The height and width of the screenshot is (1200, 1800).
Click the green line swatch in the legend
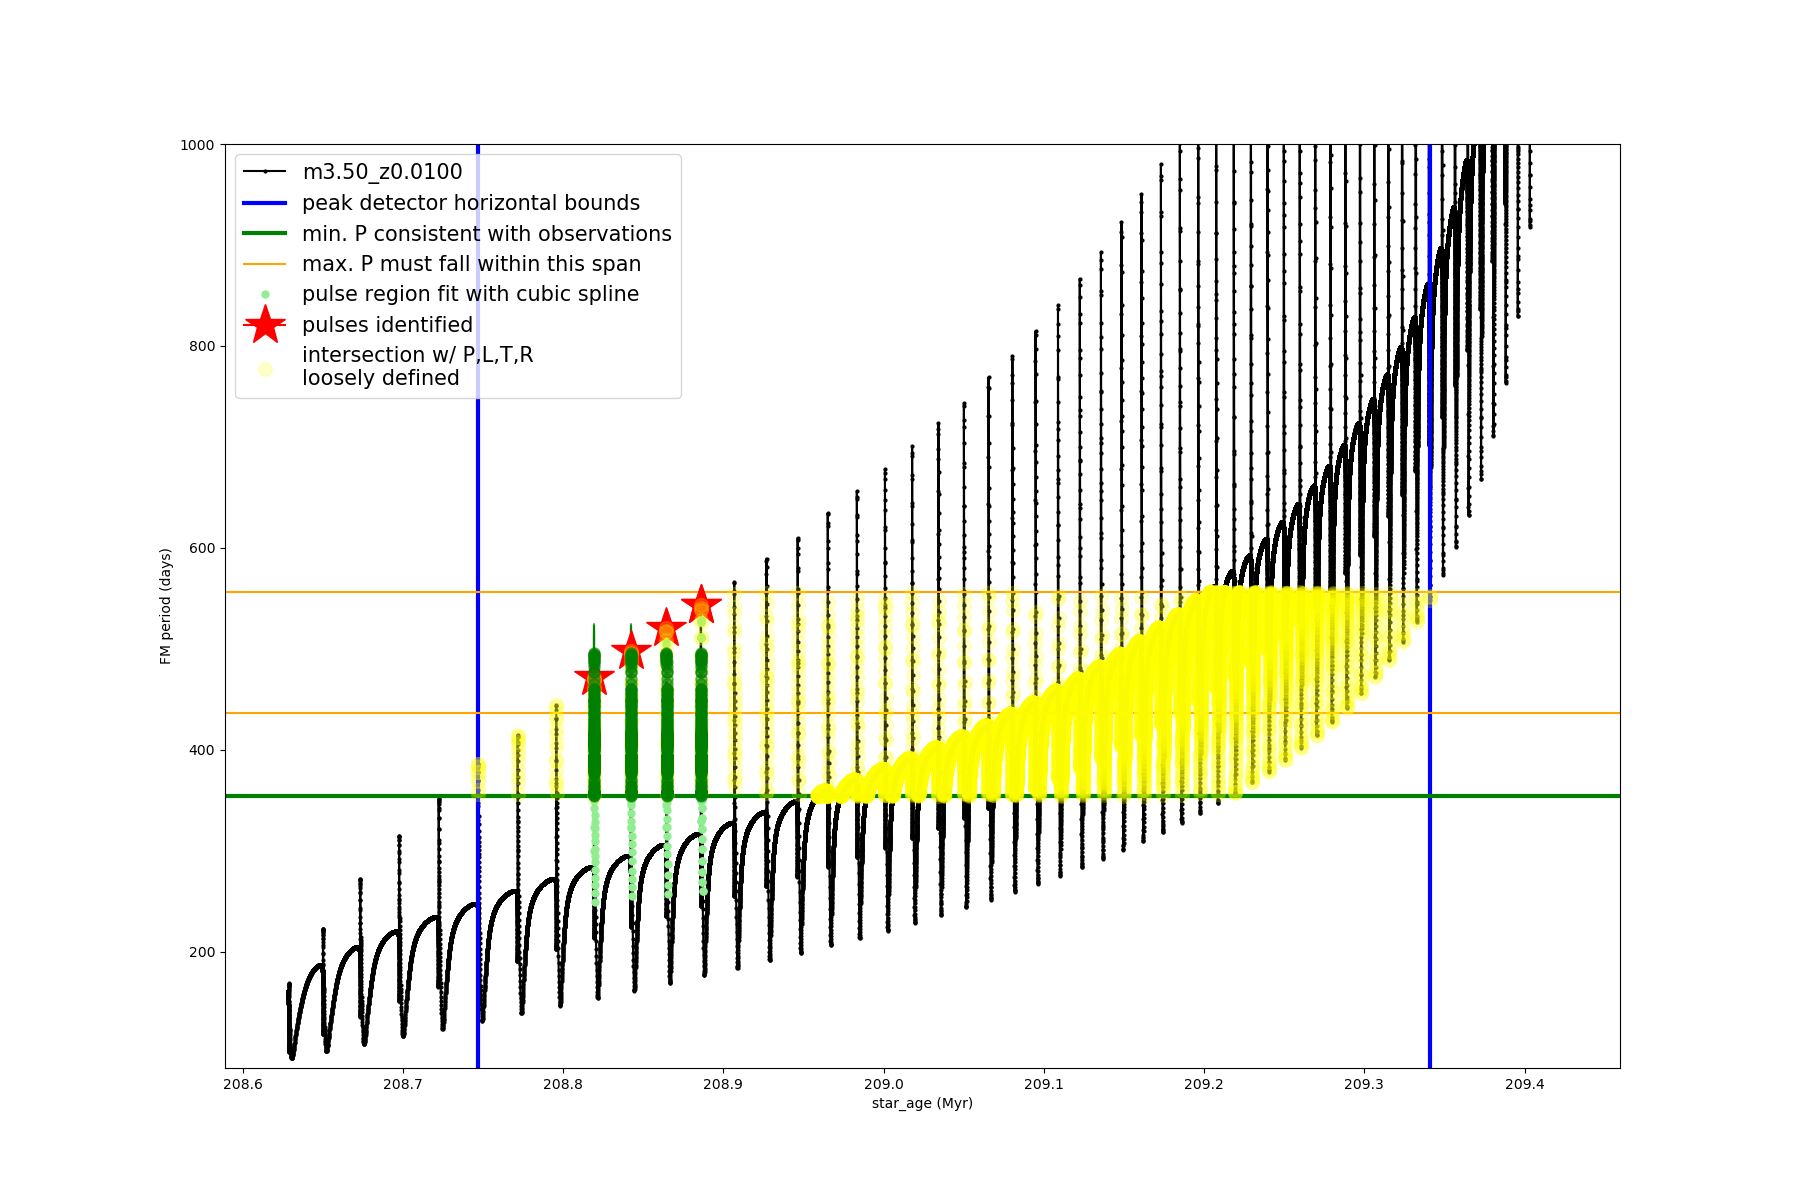point(265,234)
